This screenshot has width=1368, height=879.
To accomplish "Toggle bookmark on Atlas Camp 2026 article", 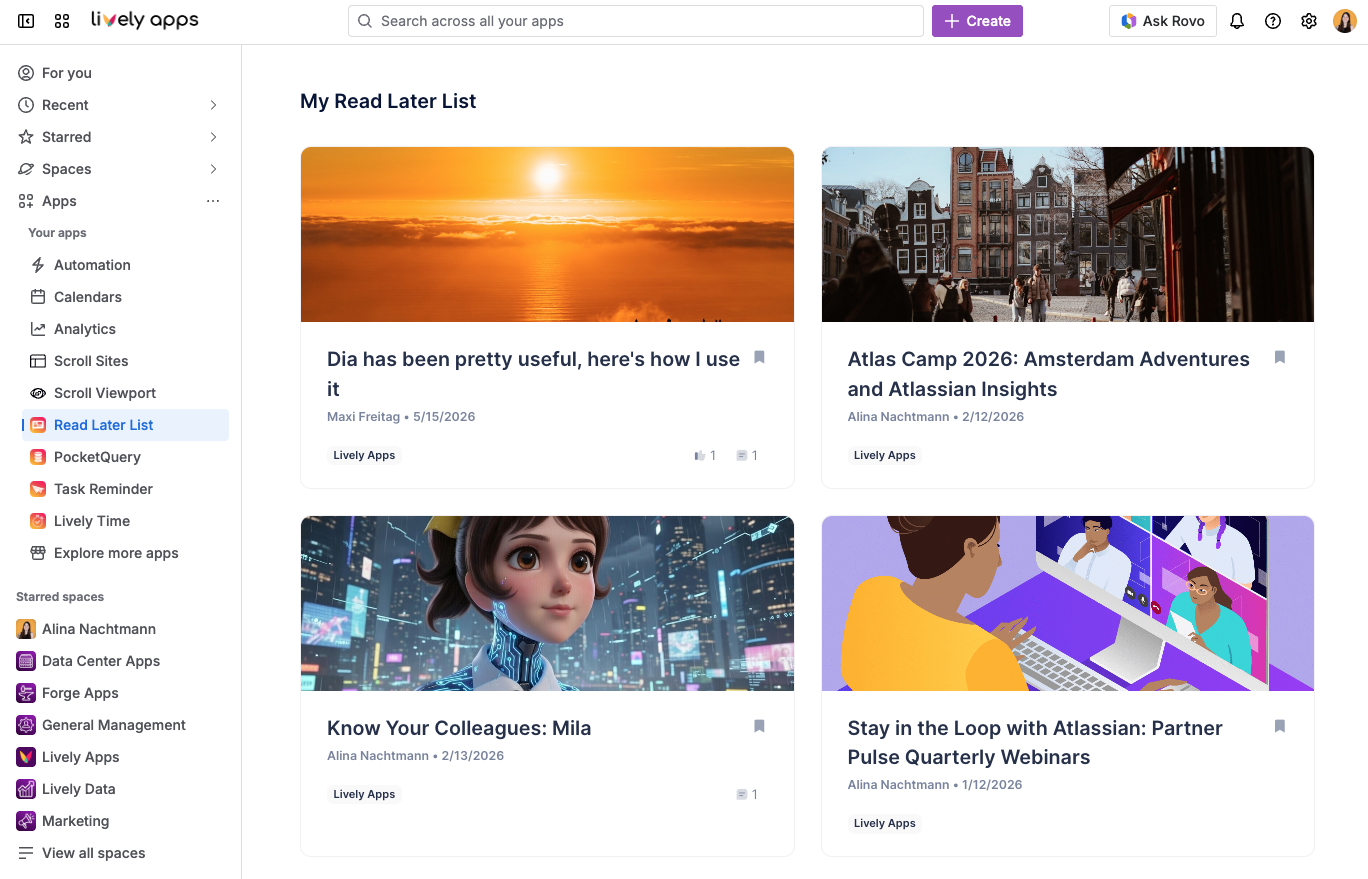I will 1279,357.
